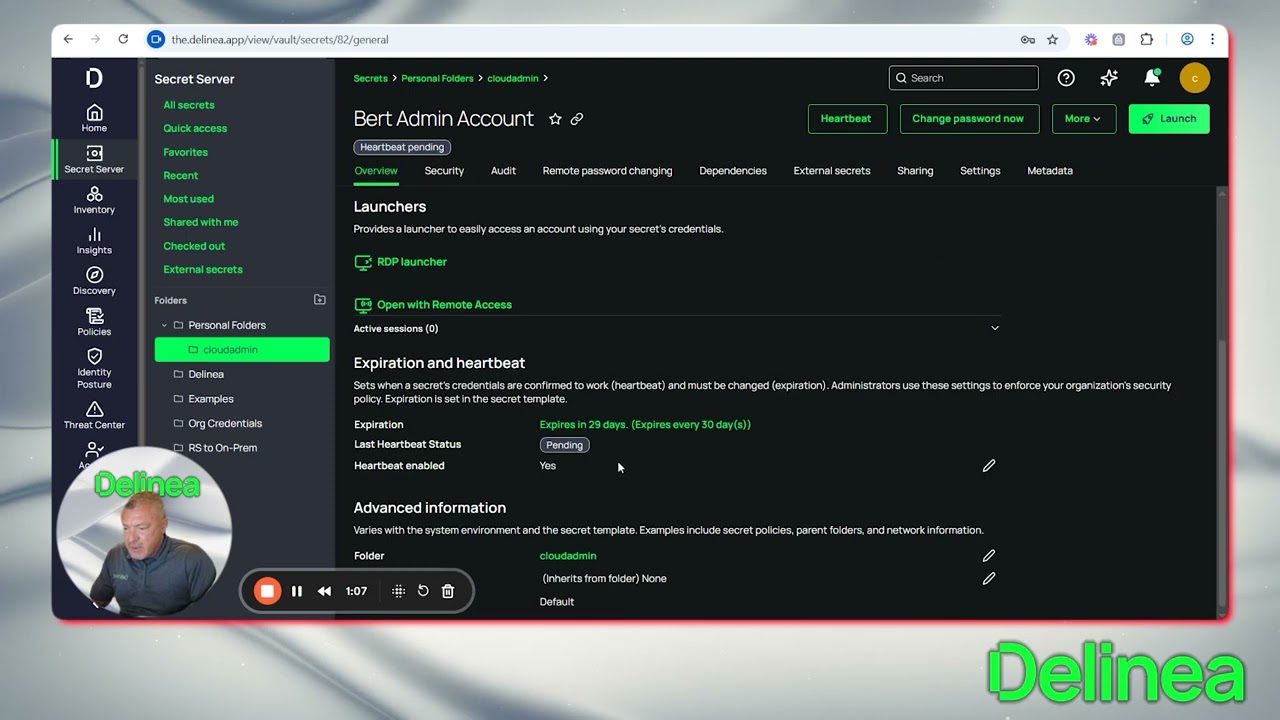Screen dimensions: 1280x720
Task: Grab recorder dots handle icon
Action: click(x=398, y=591)
